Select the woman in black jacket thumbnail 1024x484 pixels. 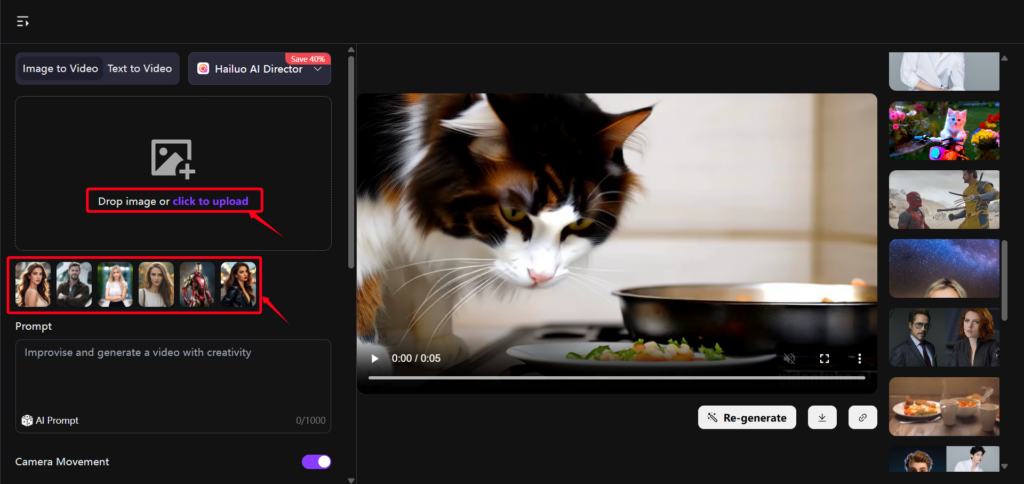(238, 285)
